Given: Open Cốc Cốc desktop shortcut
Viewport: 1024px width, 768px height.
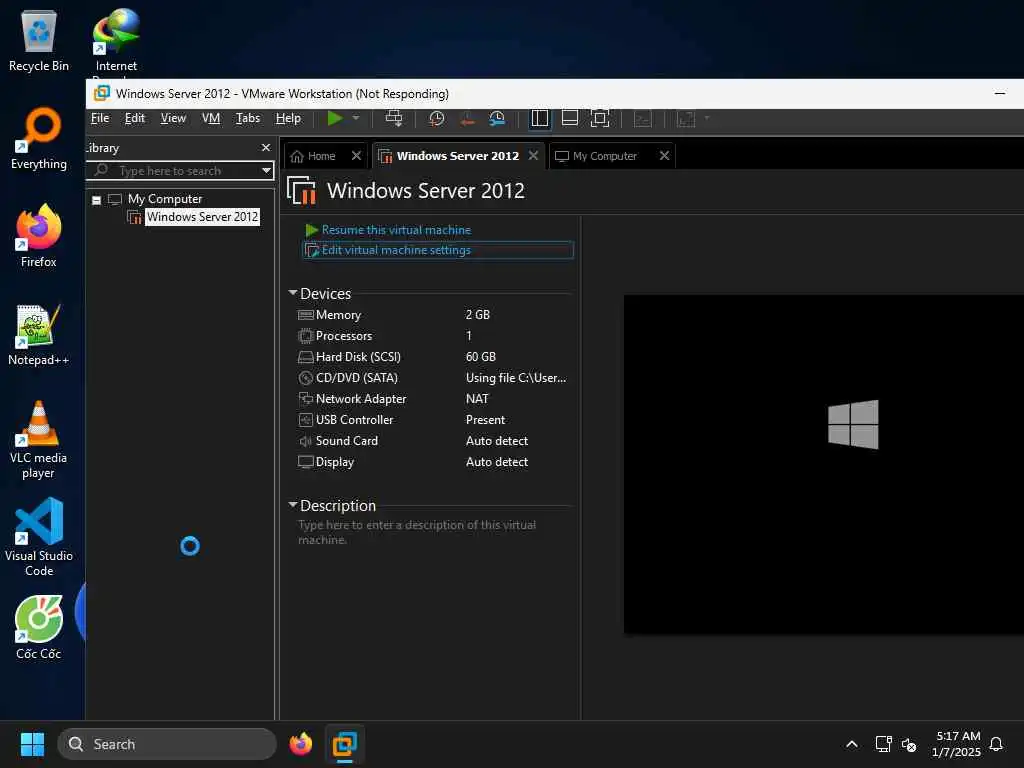Looking at the screenshot, I should coord(39,628).
